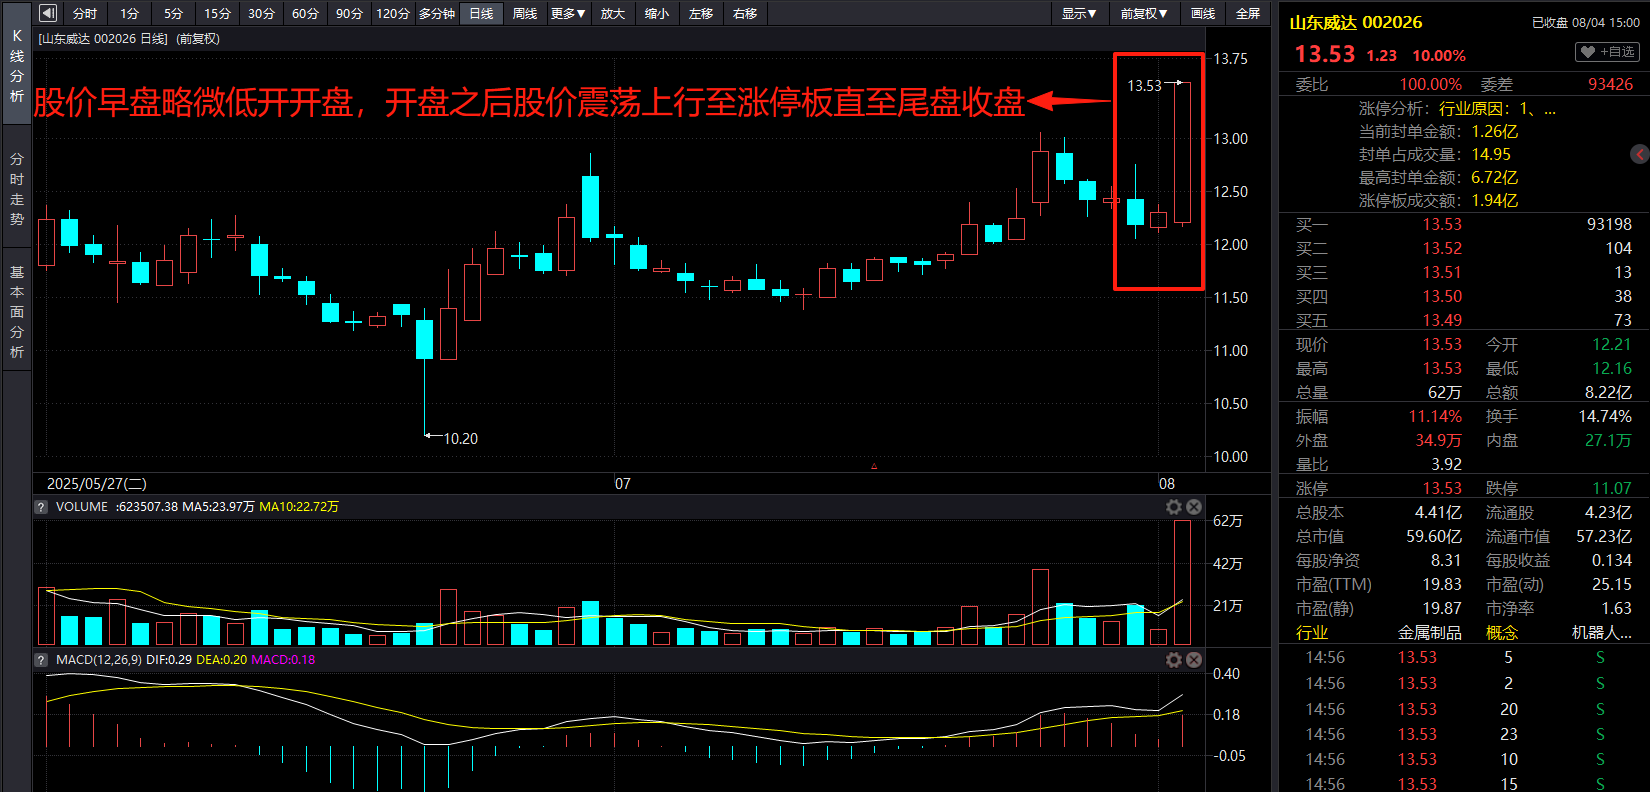Click the date label 2025/05/27(二)

[x=97, y=484]
